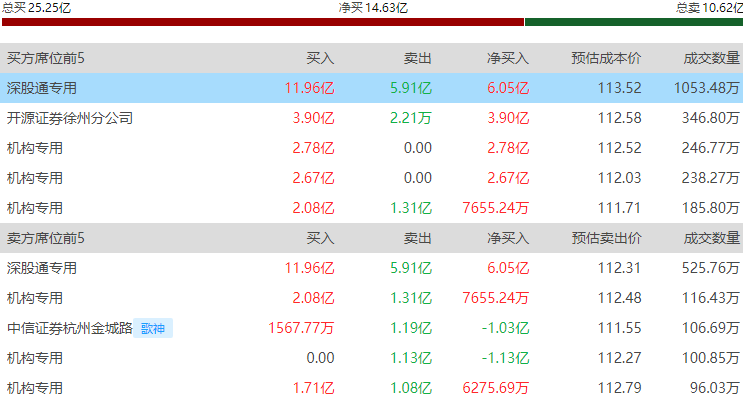
Task: Select estimated sell price 111.55
Action: tap(619, 328)
